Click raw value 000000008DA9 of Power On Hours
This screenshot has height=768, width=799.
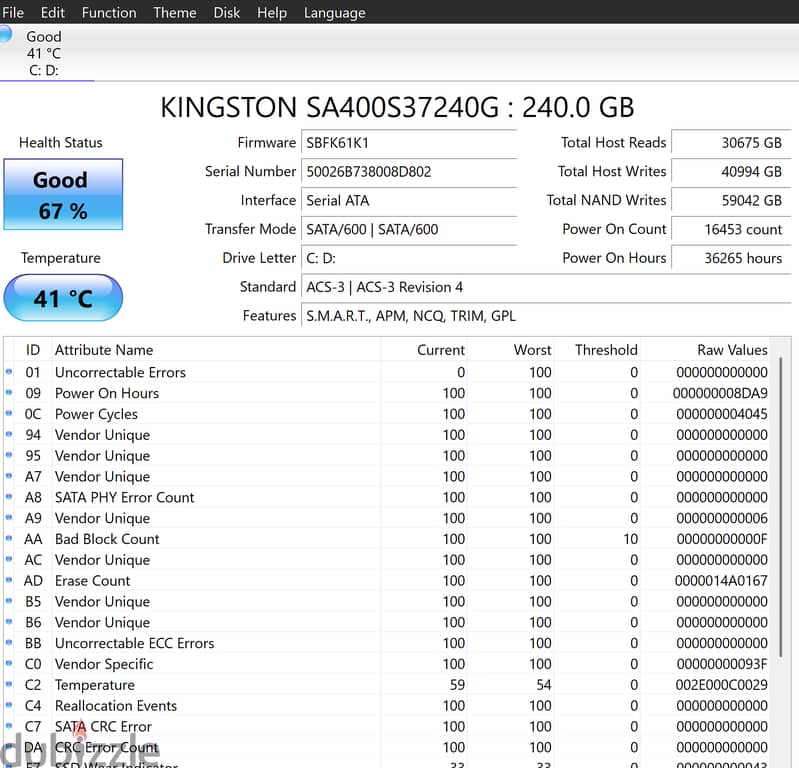[720, 393]
